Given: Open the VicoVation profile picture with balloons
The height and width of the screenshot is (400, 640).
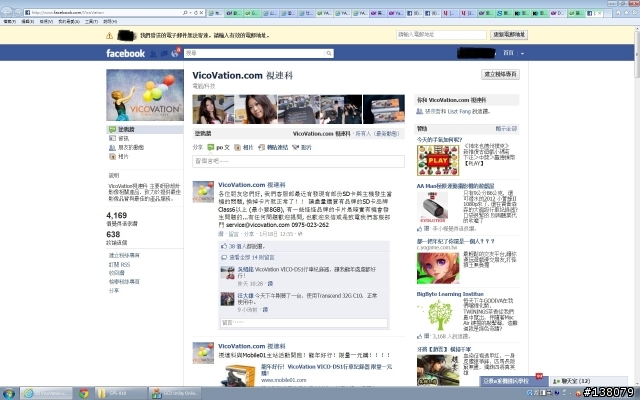Looking at the screenshot, I should tap(145, 95).
